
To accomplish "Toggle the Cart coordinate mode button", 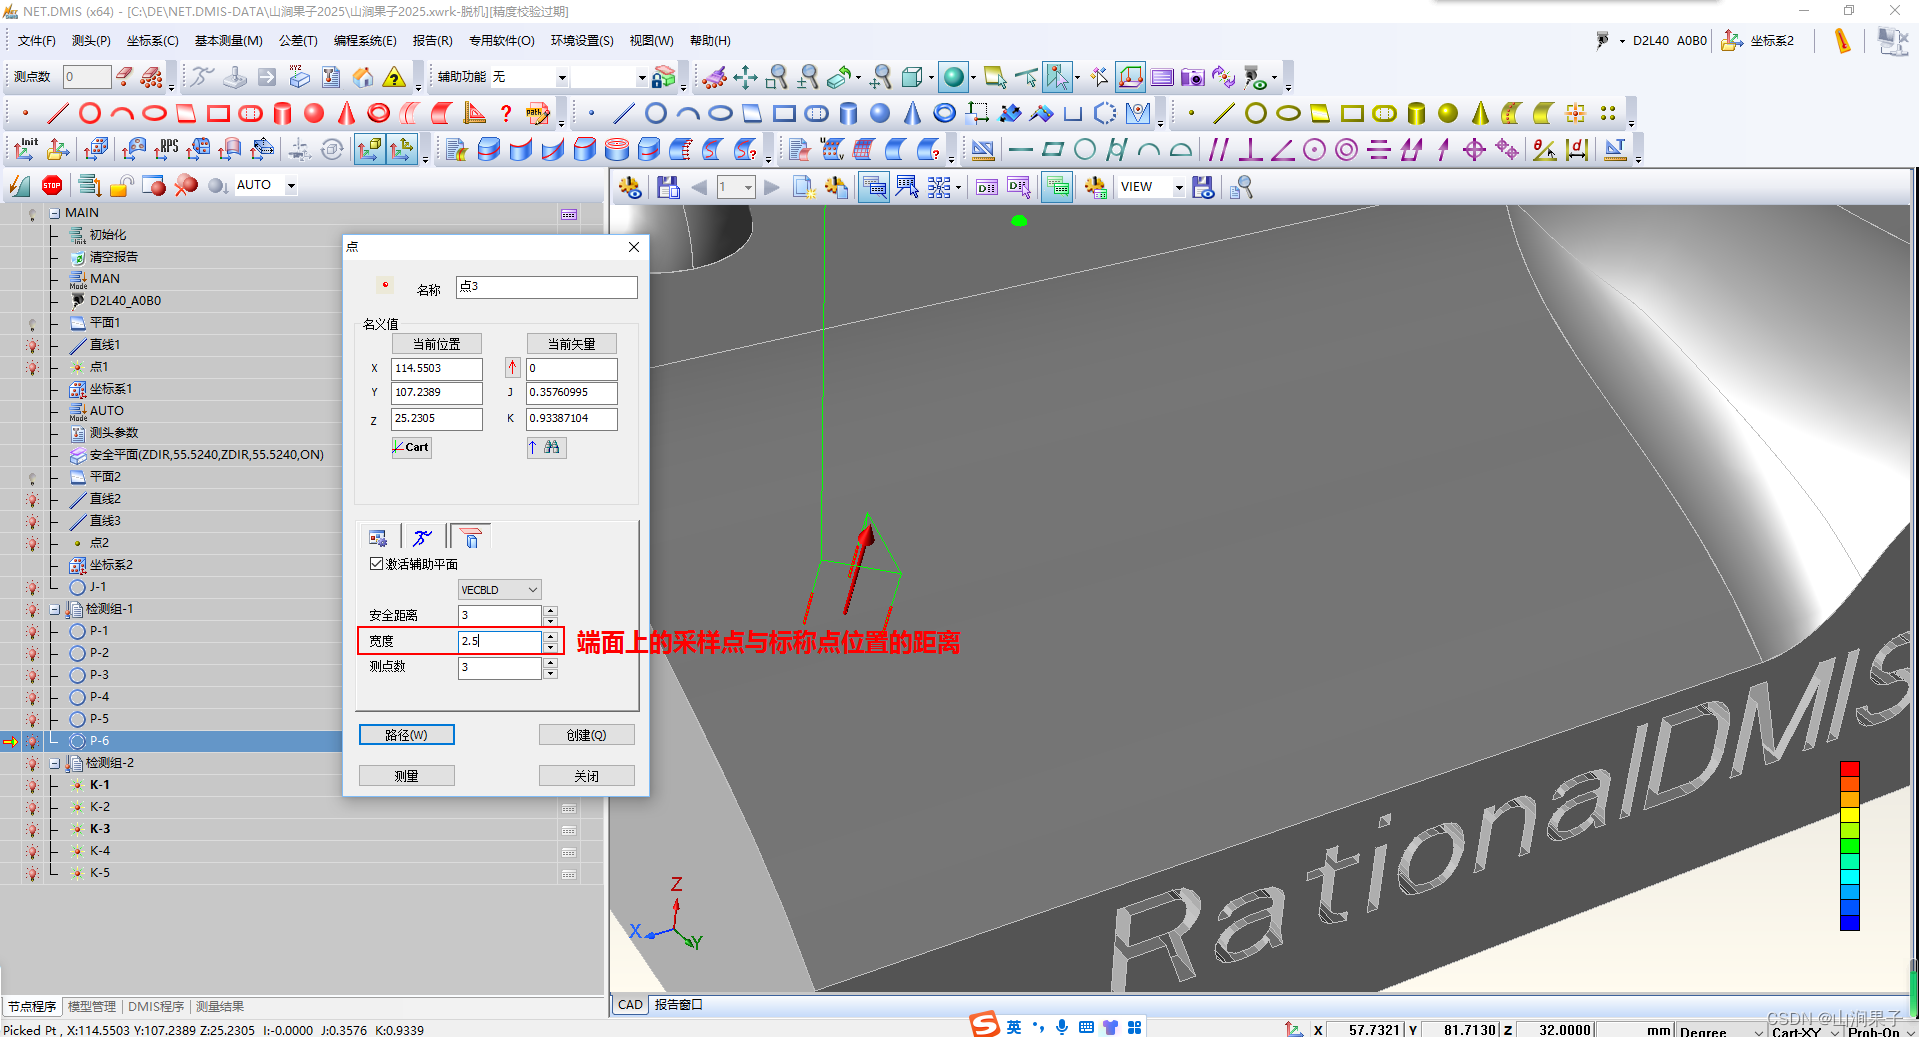I will [411, 447].
